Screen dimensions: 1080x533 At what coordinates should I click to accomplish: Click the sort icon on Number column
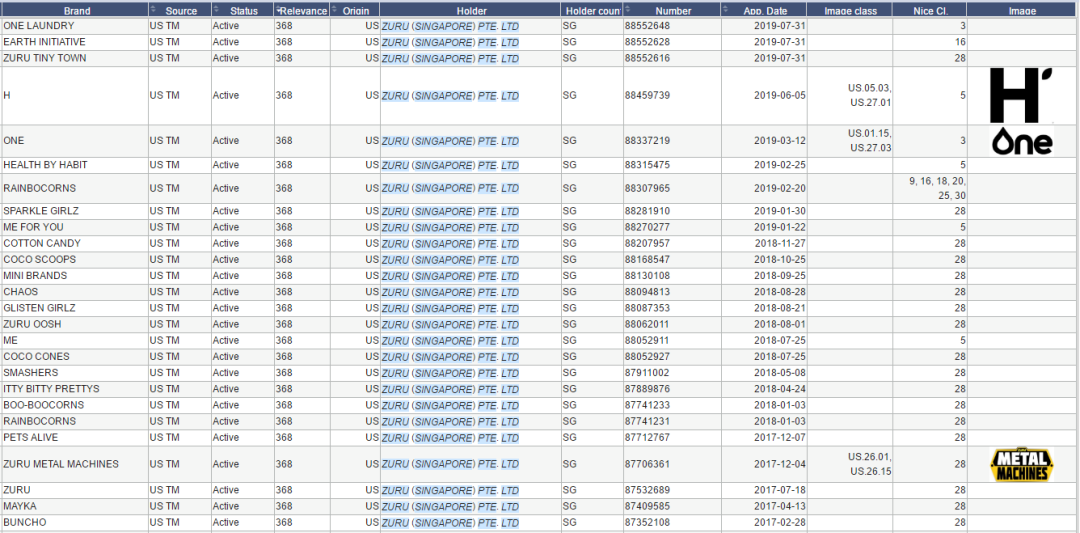point(628,10)
